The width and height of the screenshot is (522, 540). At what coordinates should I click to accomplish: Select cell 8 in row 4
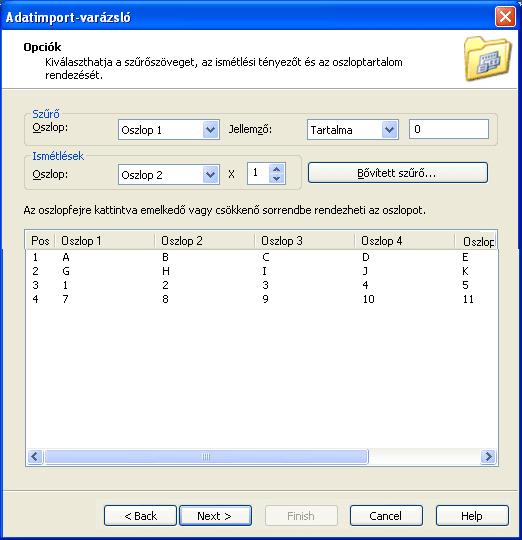(165, 299)
